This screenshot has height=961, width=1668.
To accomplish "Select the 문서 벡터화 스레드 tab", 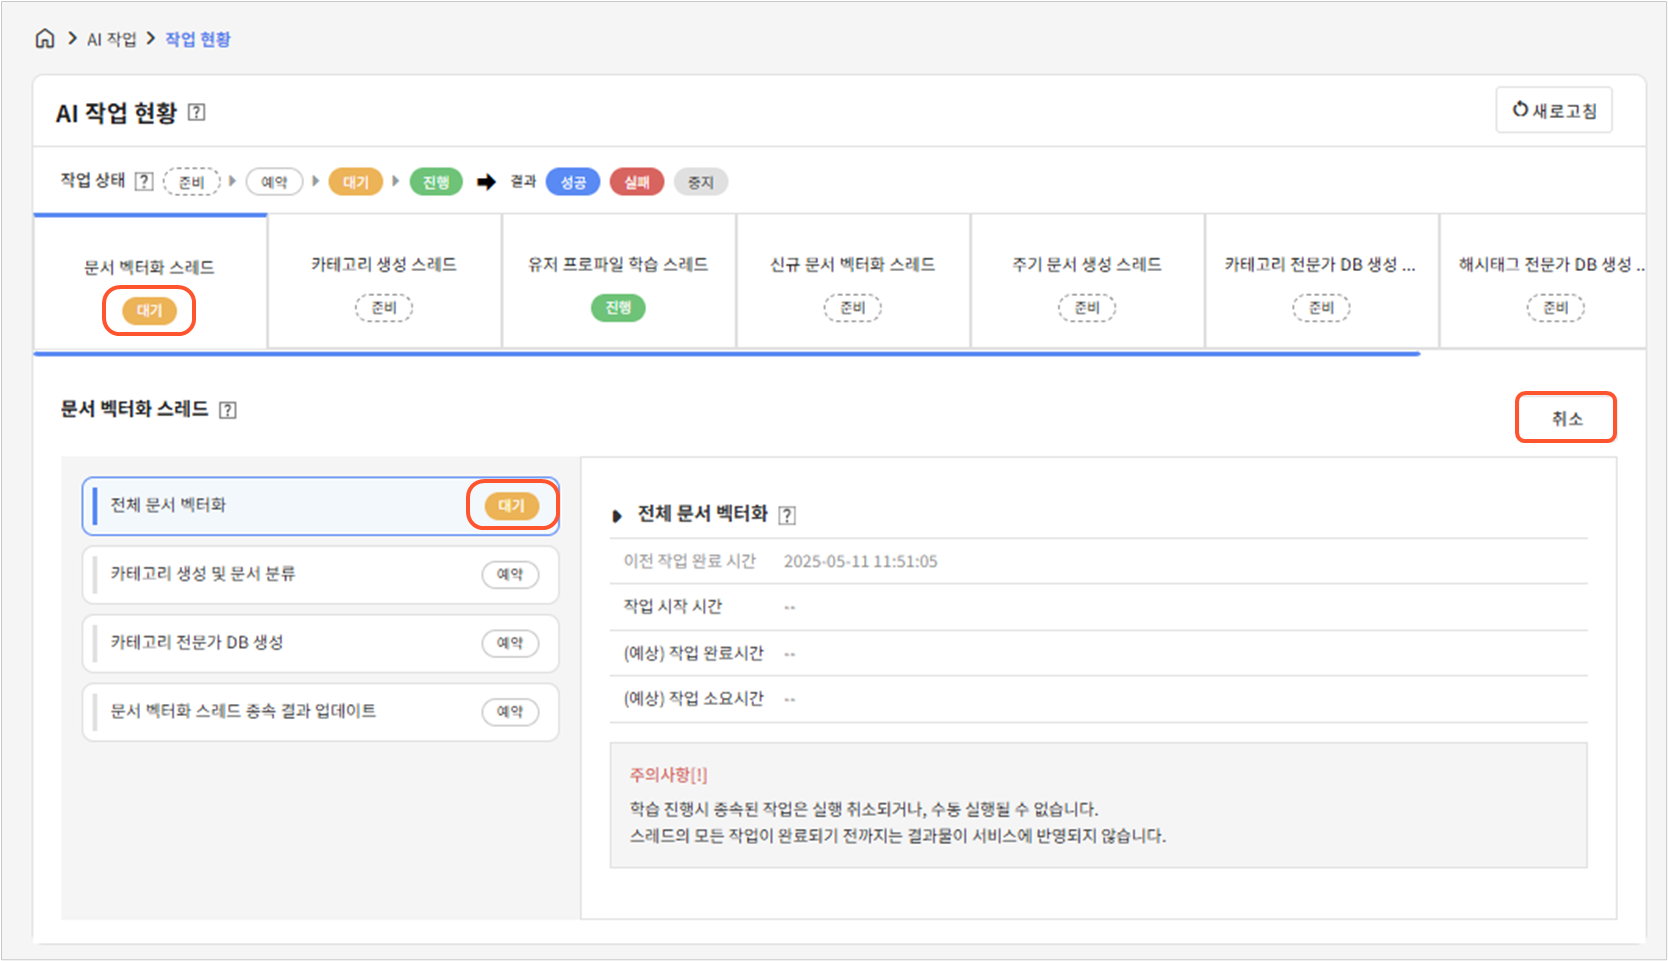I will (x=150, y=282).
